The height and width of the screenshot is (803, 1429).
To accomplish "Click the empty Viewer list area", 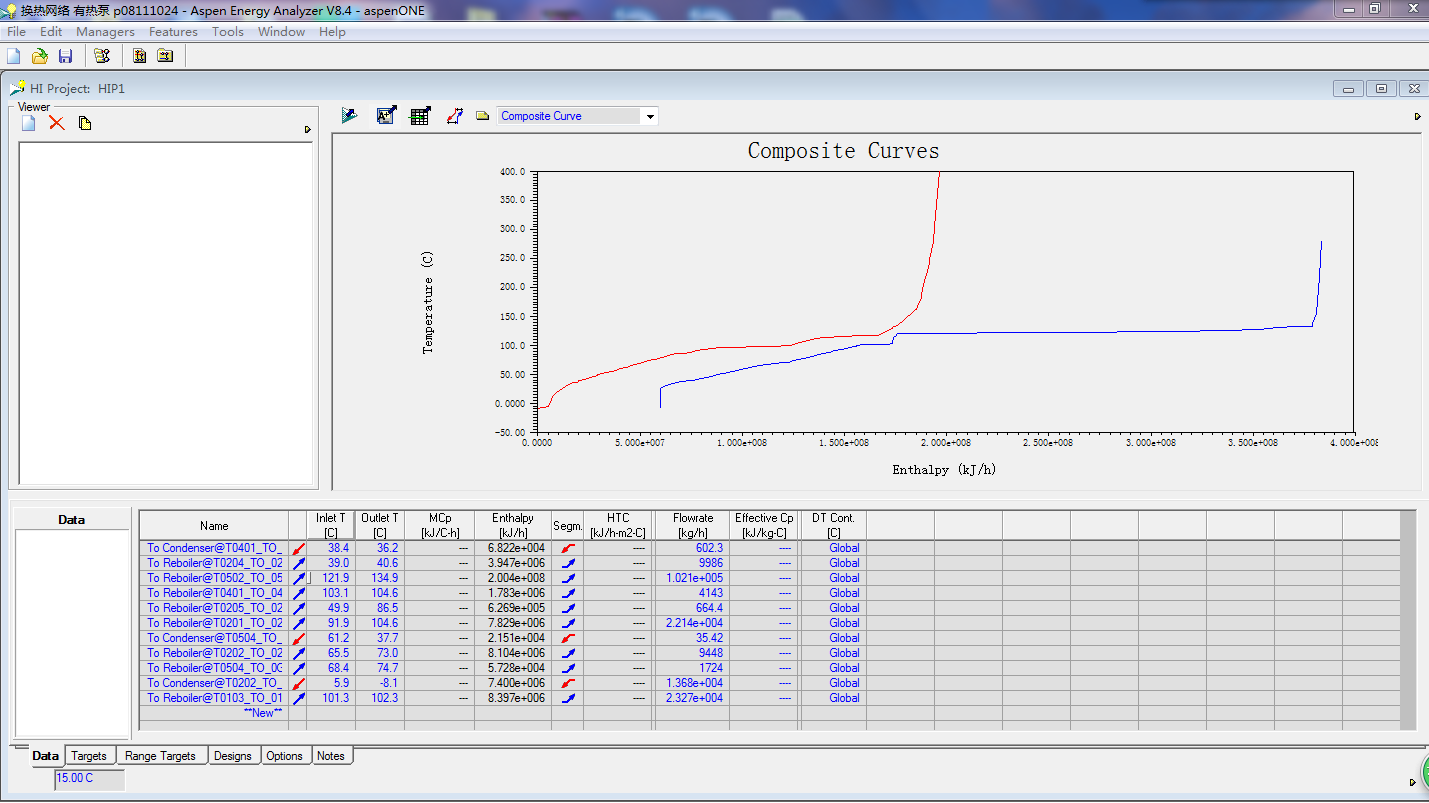I will tap(166, 313).
